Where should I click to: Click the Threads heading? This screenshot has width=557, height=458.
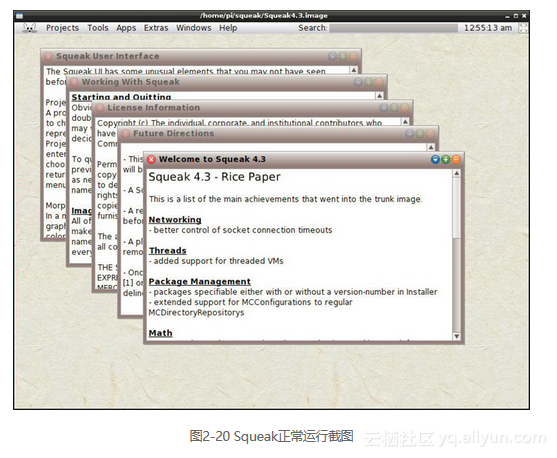point(168,251)
